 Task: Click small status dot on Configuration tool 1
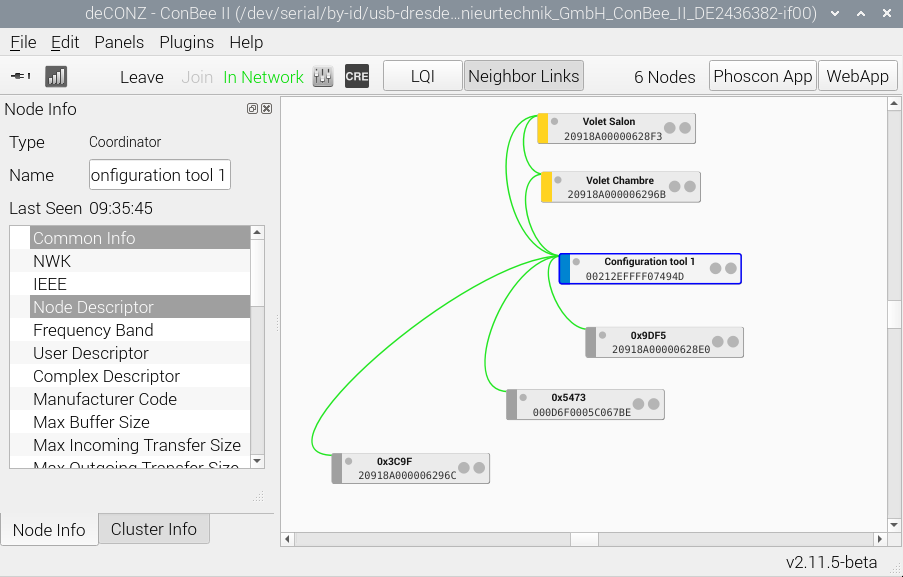click(x=576, y=262)
